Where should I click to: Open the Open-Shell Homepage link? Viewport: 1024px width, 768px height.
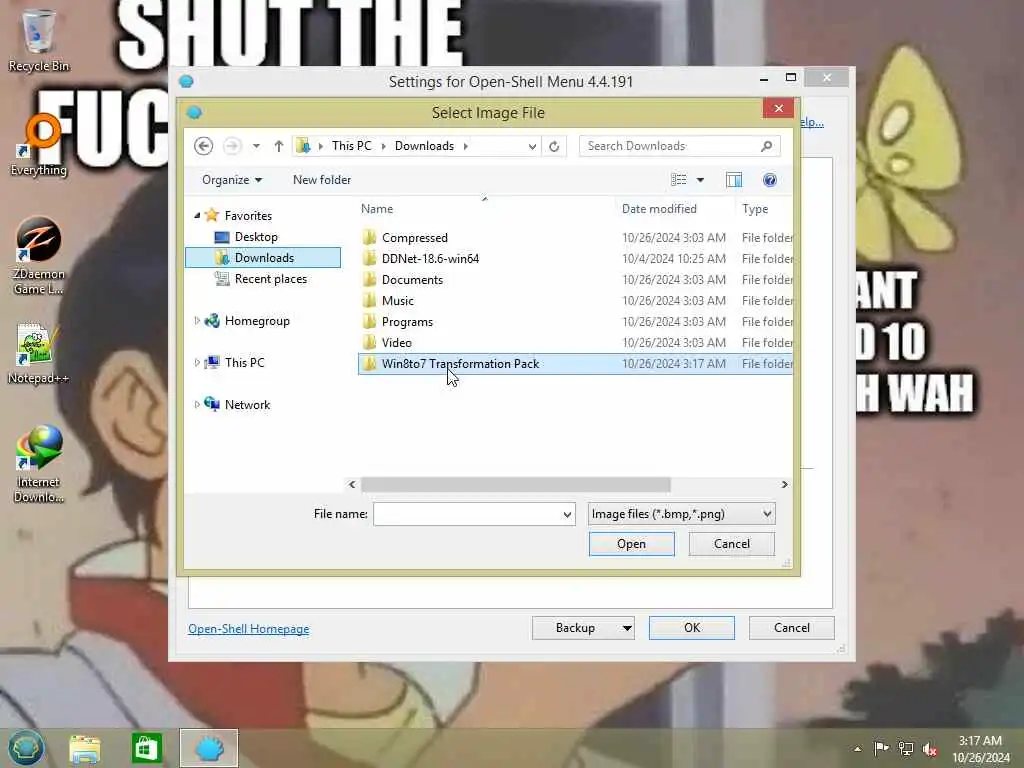click(x=249, y=629)
